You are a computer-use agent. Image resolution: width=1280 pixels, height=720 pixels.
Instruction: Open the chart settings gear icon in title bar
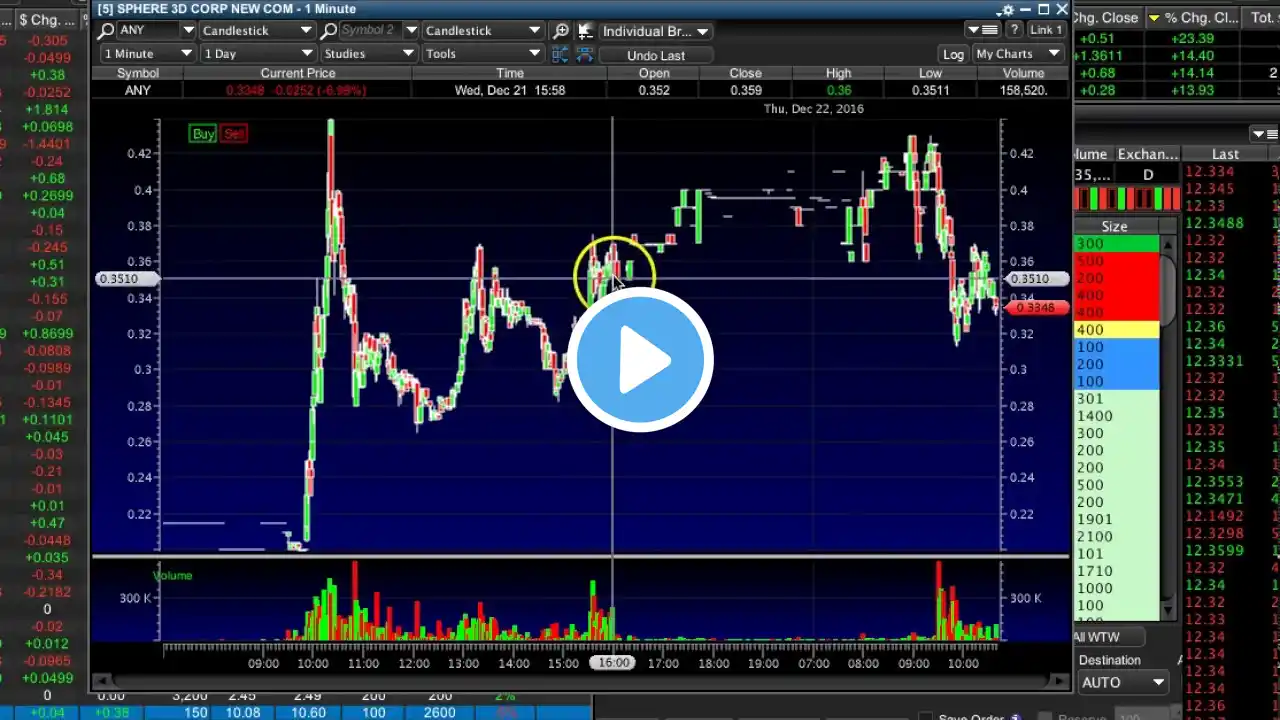(x=1006, y=9)
